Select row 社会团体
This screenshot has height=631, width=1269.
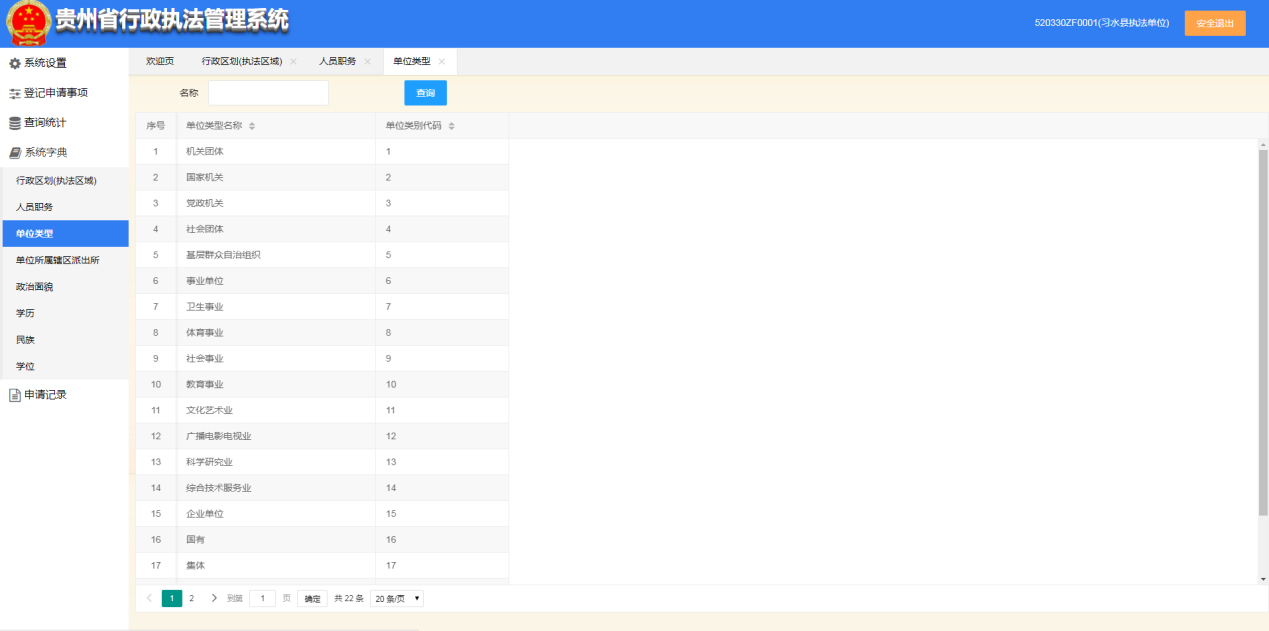(x=322, y=229)
